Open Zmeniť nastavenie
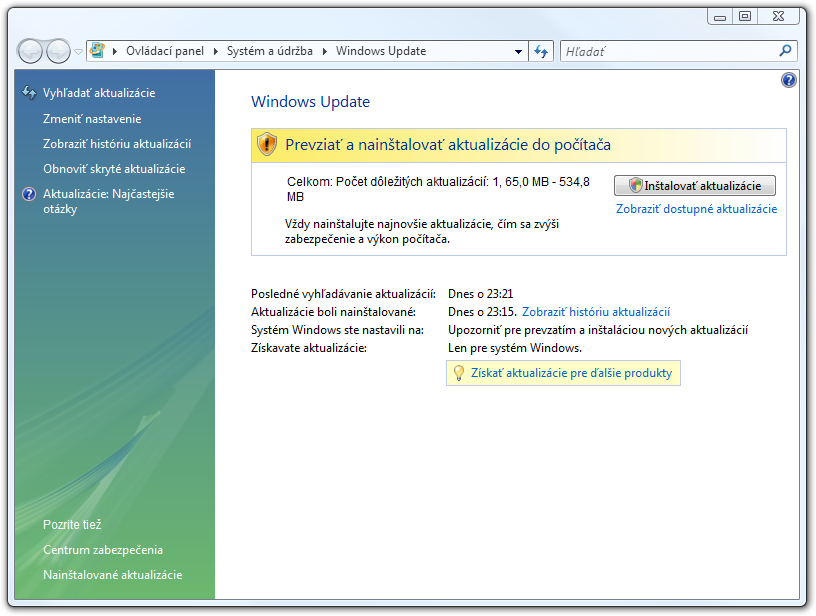This screenshot has height=616, width=816. pos(92,119)
